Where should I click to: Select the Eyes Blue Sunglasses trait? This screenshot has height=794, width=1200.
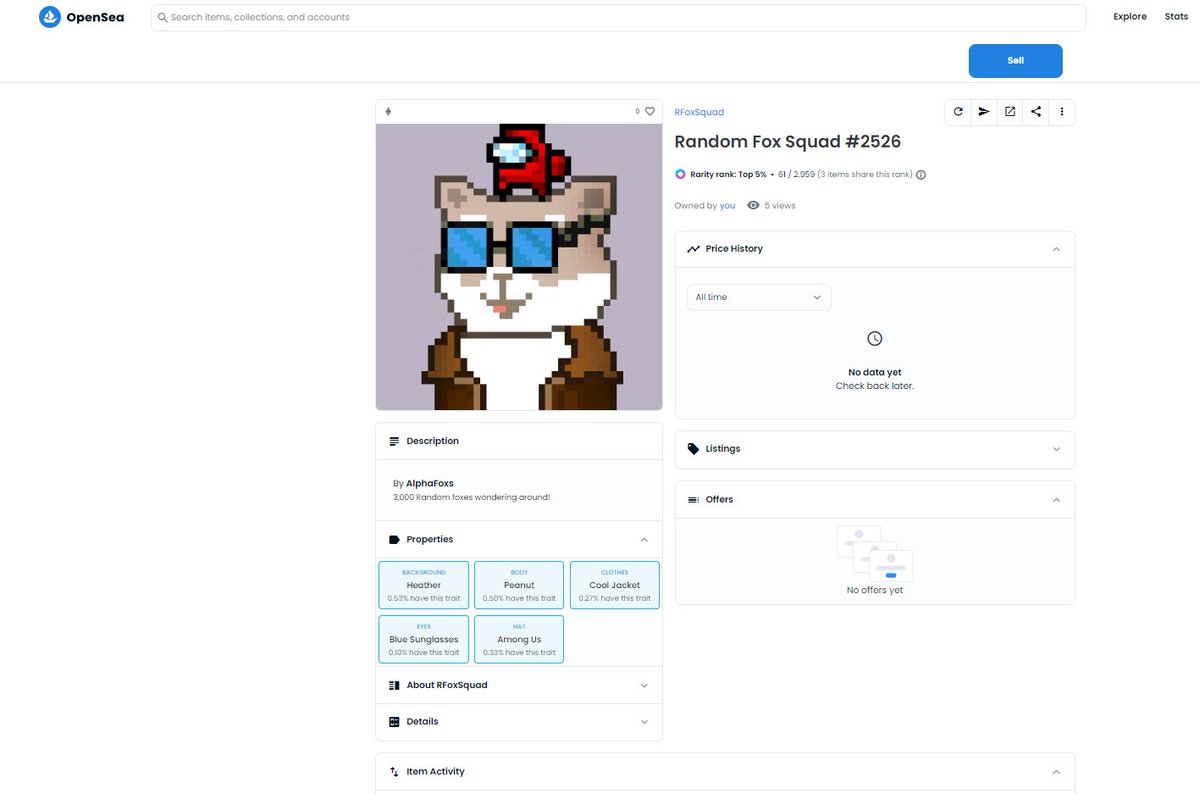point(424,639)
